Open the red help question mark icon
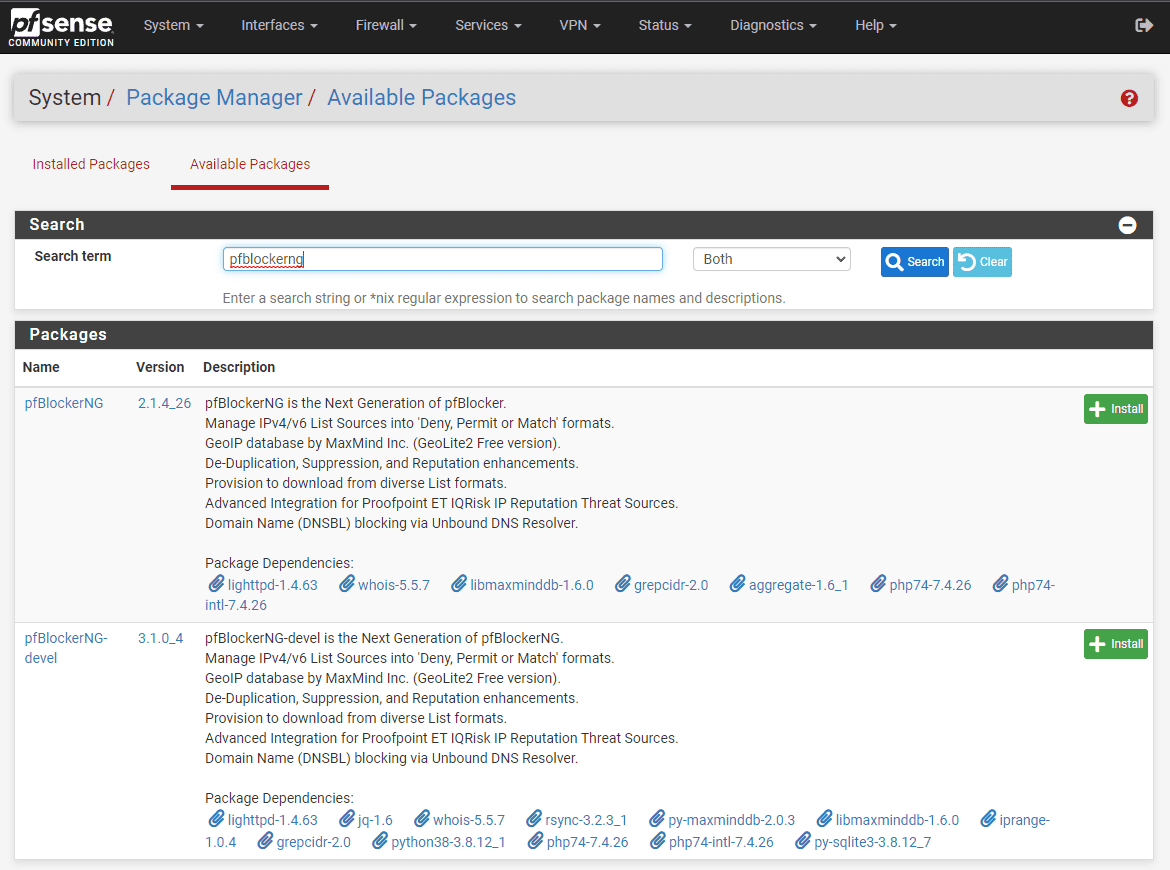The width and height of the screenshot is (1170, 870). [1129, 98]
